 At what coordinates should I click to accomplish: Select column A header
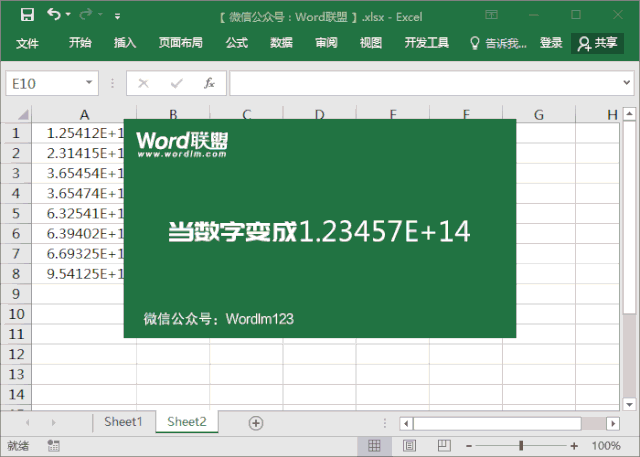click(x=84, y=115)
